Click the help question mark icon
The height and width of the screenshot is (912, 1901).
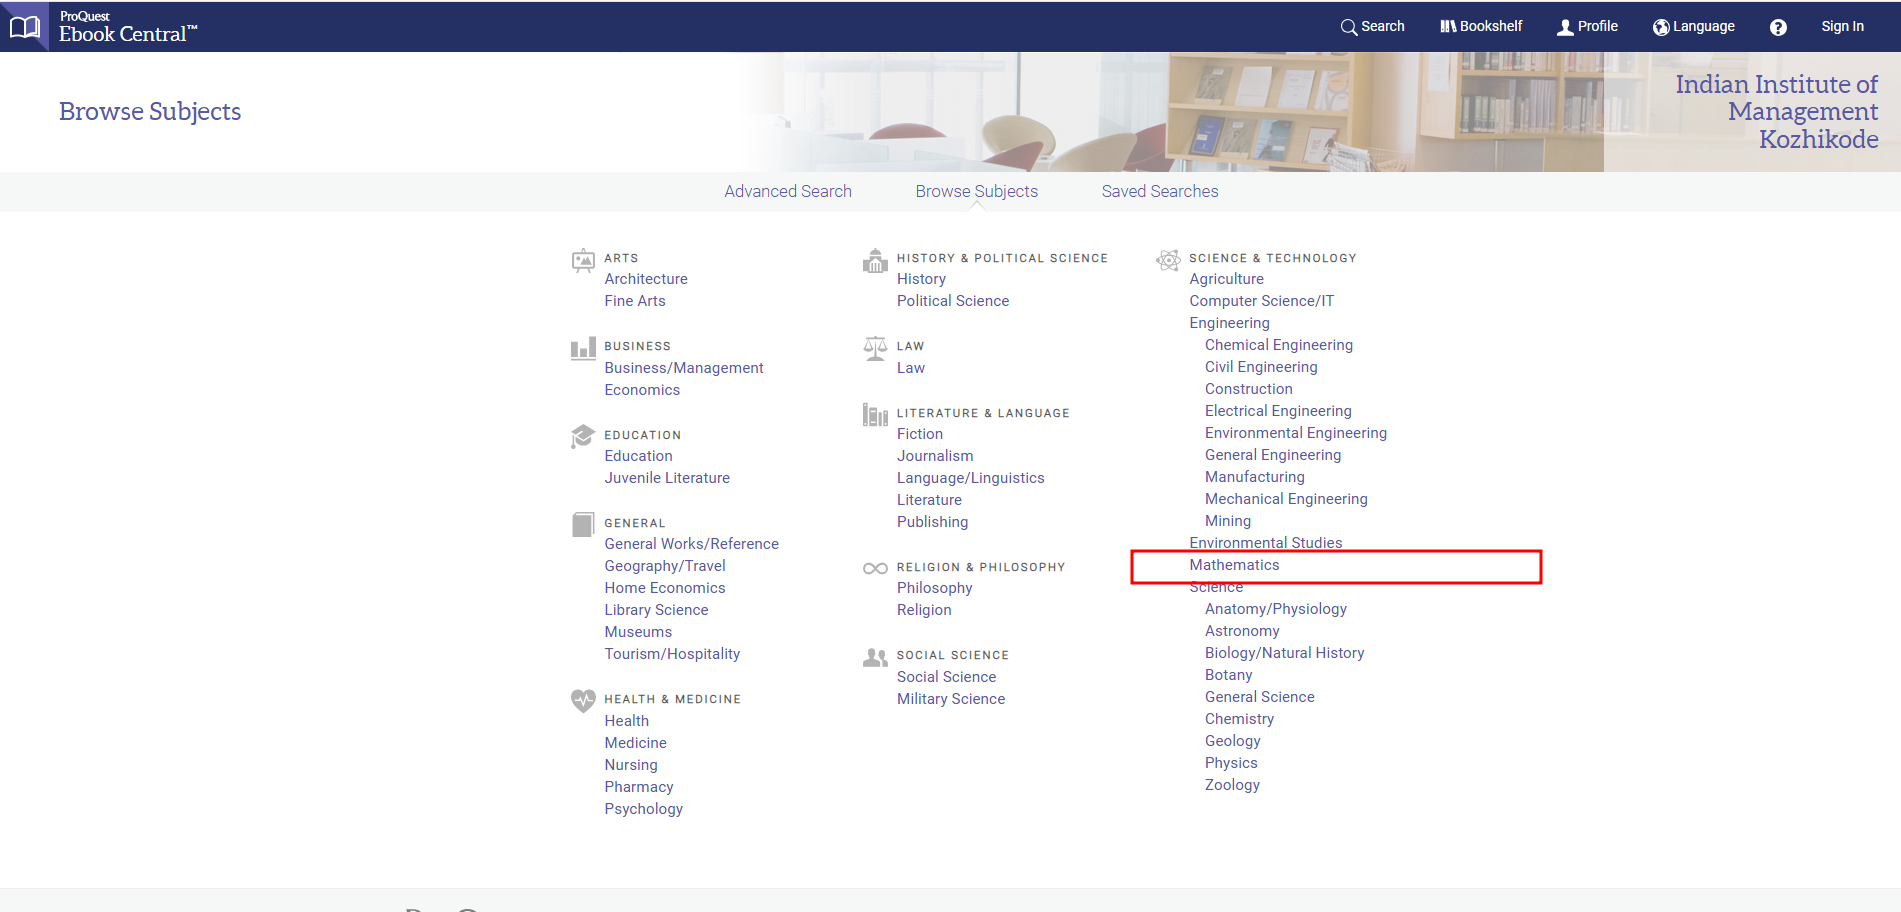(x=1777, y=27)
